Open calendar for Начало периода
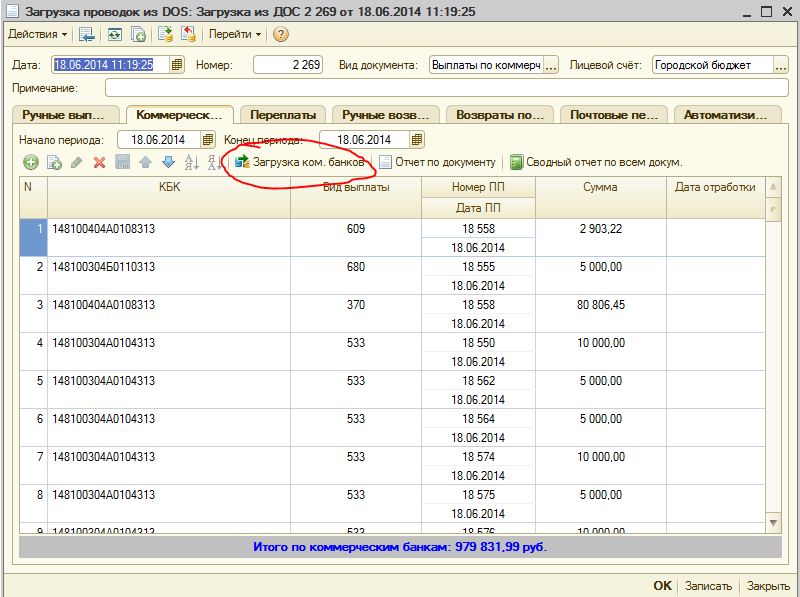Screen dimensions: 800x597 209,139
